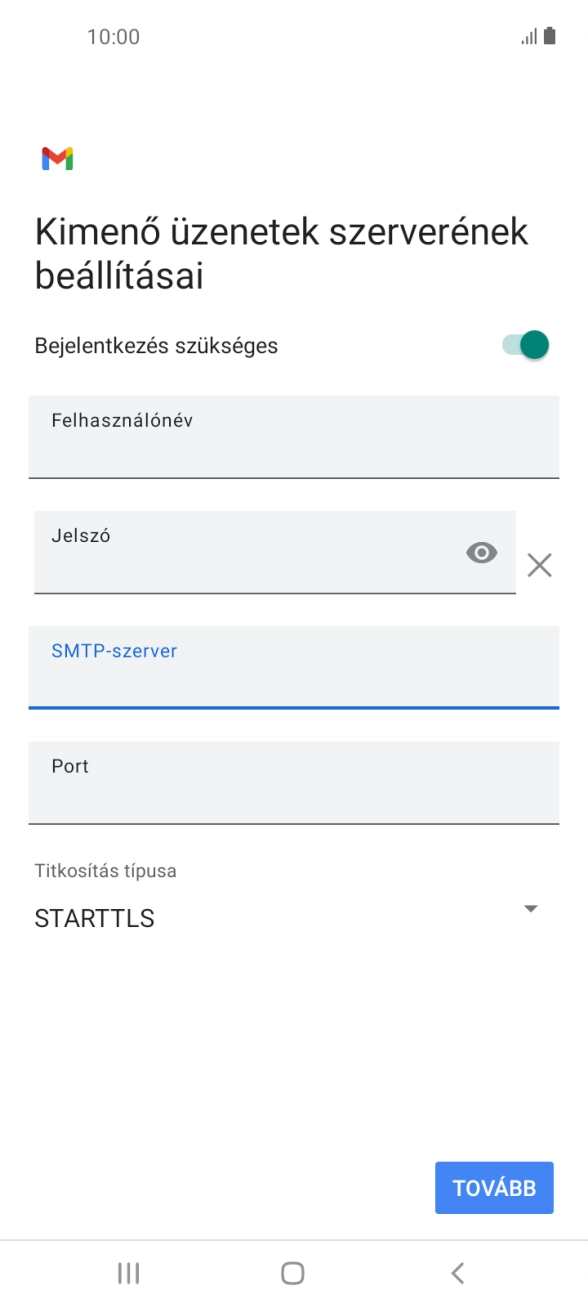Open recent apps with the recents button
The width and height of the screenshot is (588, 1308).
pyautogui.click(x=127, y=1273)
